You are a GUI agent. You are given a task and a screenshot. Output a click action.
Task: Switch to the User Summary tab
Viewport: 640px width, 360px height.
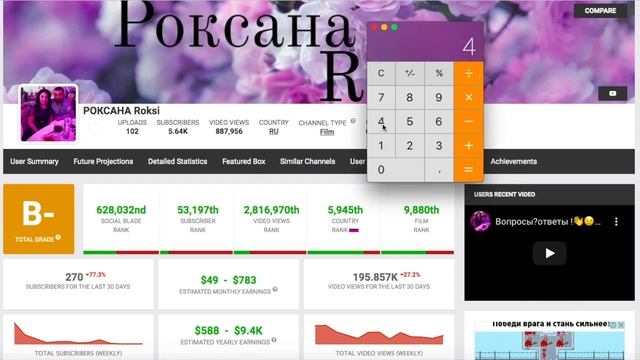34,161
